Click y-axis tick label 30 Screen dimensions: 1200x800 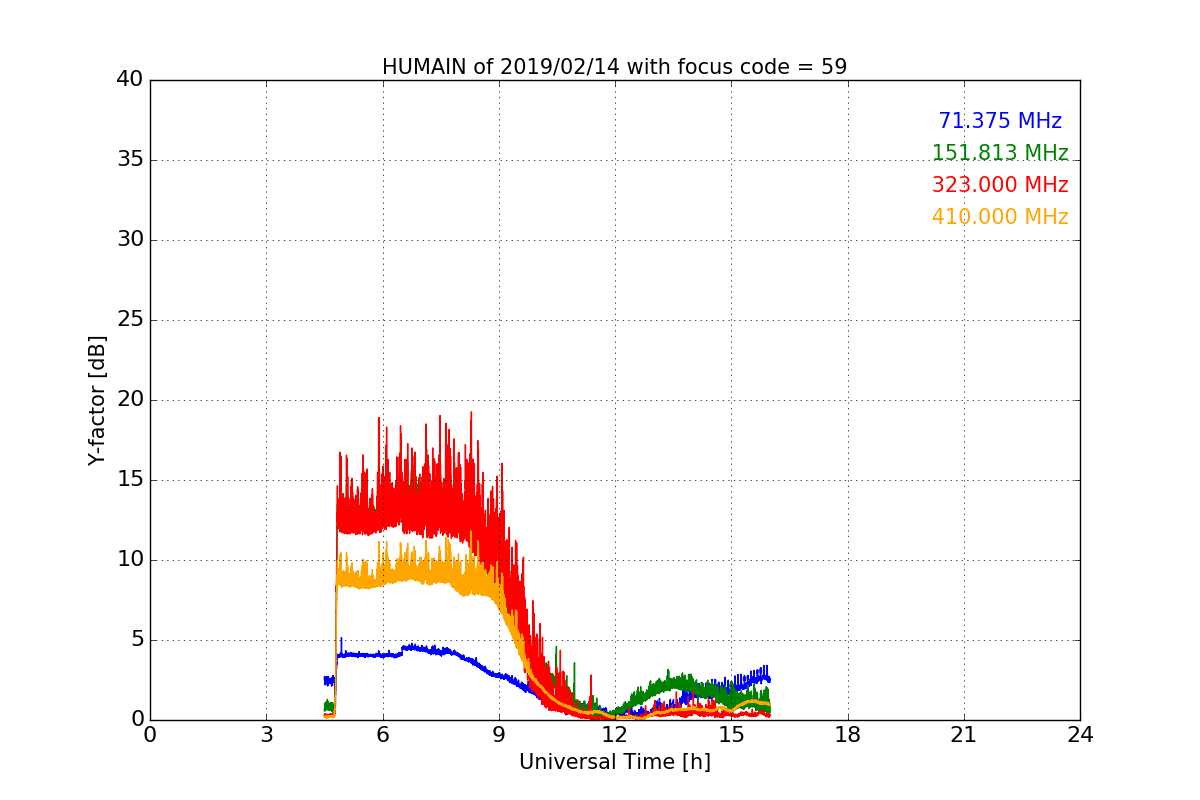(130, 240)
